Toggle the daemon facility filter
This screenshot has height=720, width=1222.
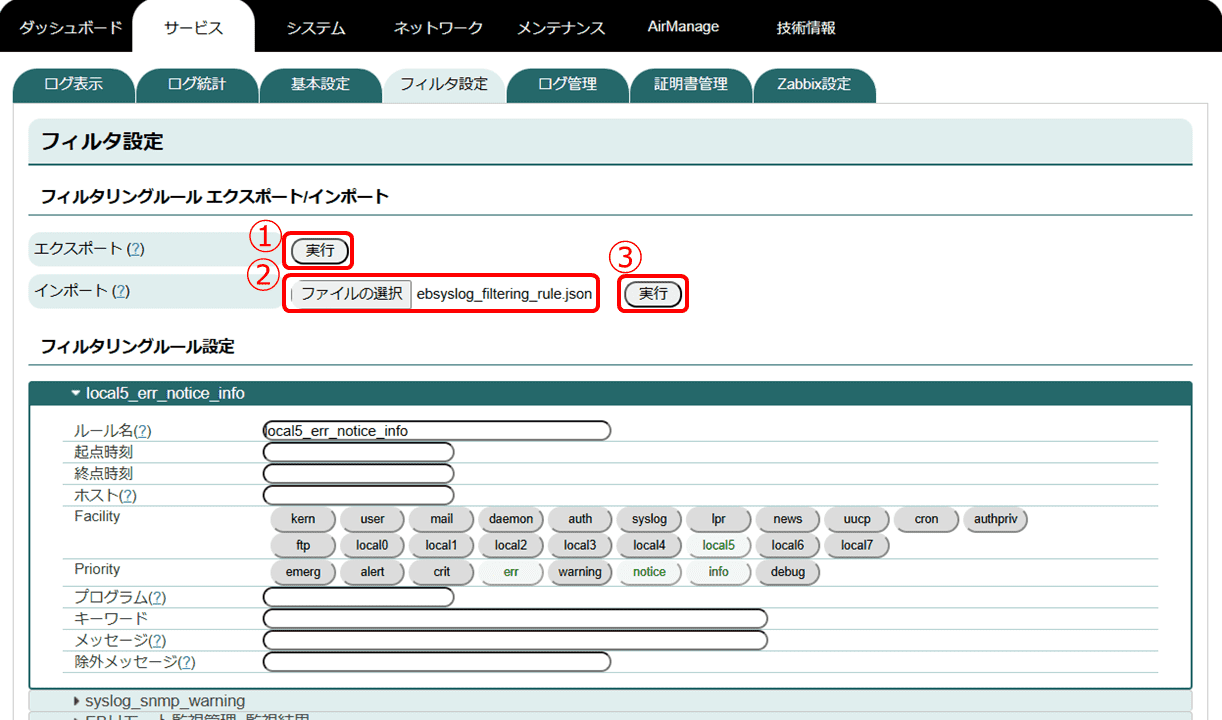[x=511, y=519]
